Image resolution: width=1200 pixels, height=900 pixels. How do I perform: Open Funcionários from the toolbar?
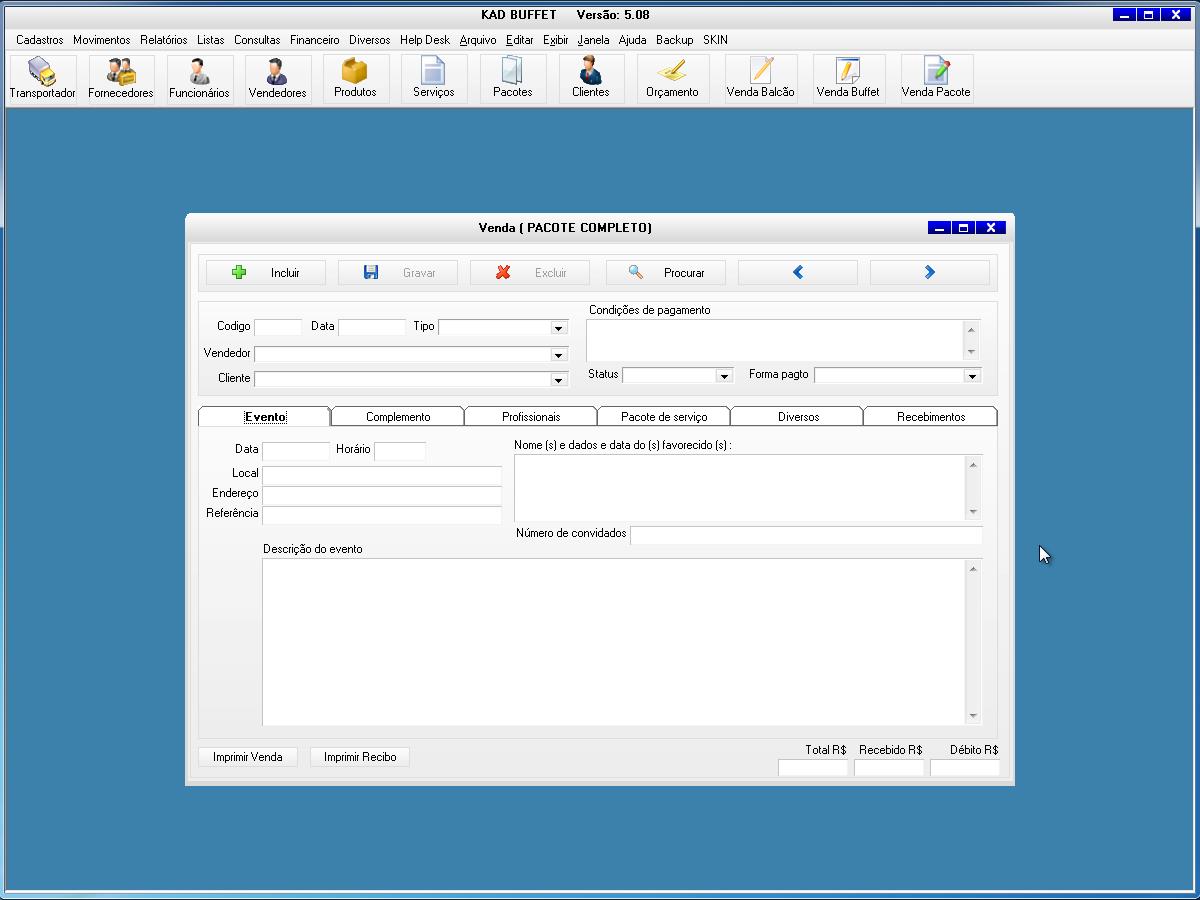coord(199,79)
